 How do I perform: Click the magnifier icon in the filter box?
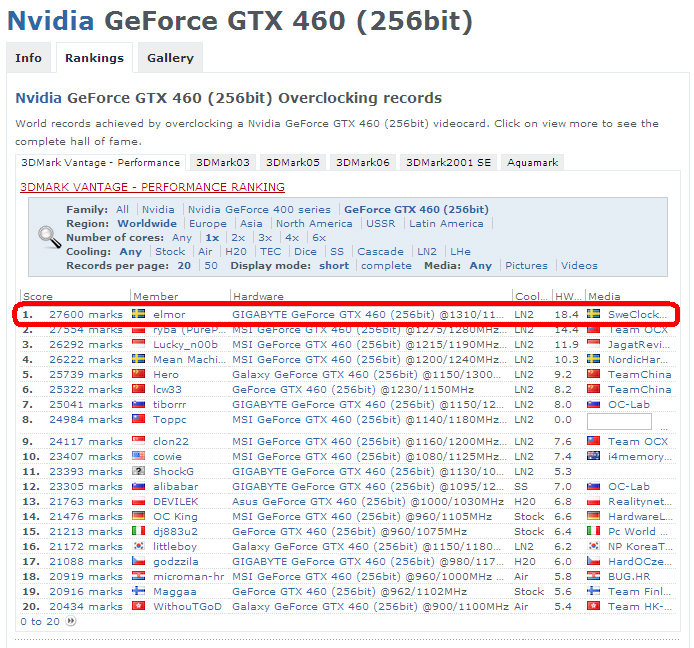click(49, 237)
